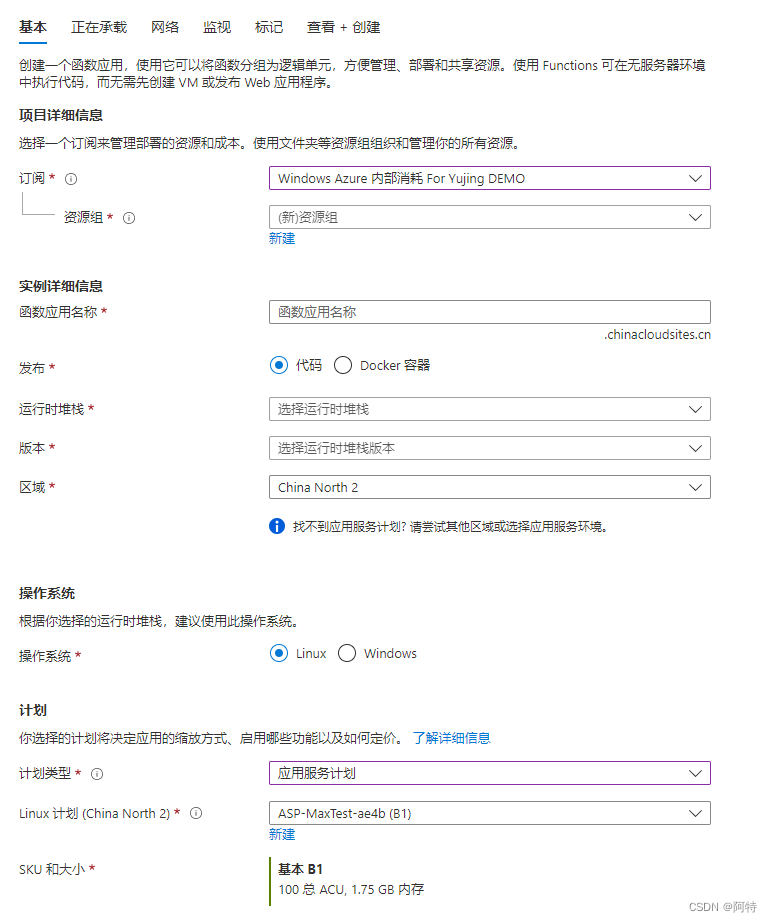
Task: Click info icon next to 资源组 label
Action: (x=129, y=218)
